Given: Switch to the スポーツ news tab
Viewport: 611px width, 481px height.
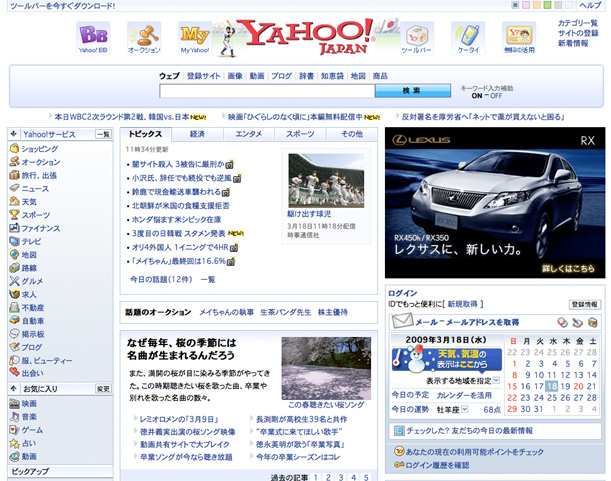Looking at the screenshot, I should pyautogui.click(x=300, y=134).
